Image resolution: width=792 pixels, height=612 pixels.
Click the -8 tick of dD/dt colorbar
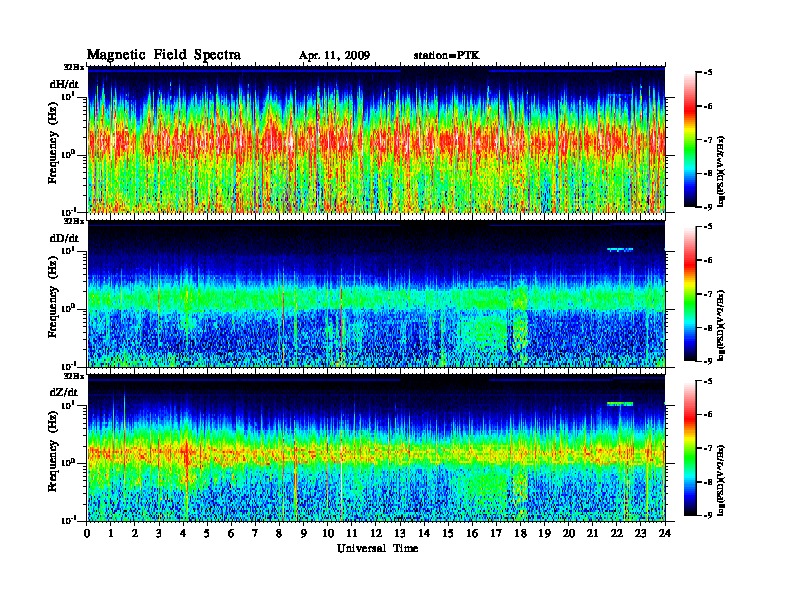click(x=708, y=327)
